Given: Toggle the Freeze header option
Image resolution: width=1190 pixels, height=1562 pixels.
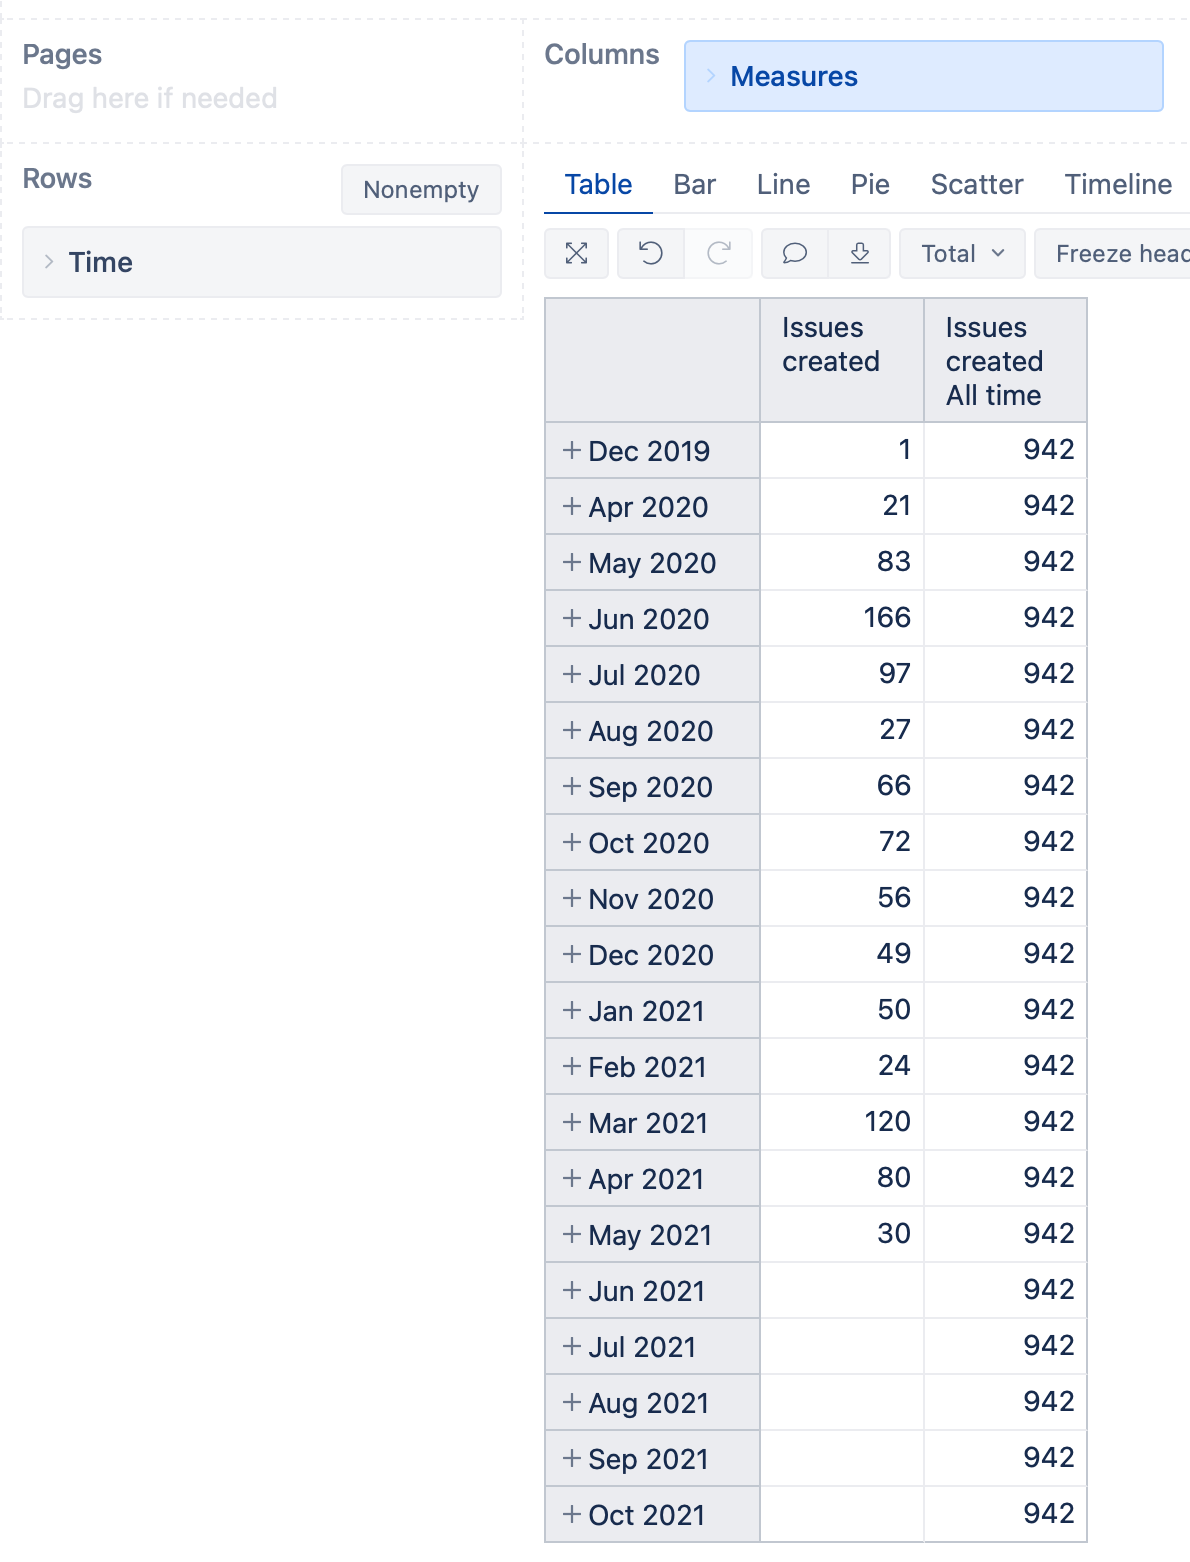Looking at the screenshot, I should [1112, 254].
